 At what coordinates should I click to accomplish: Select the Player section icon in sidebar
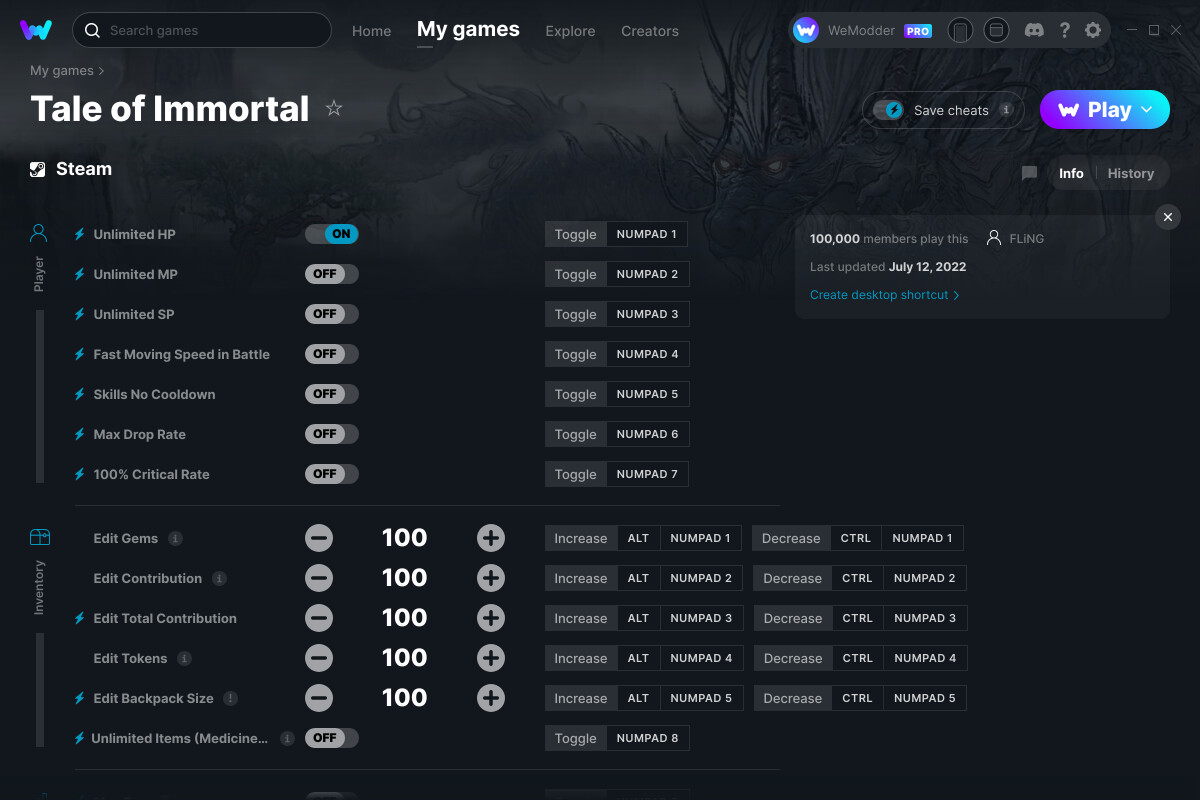[x=38, y=232]
